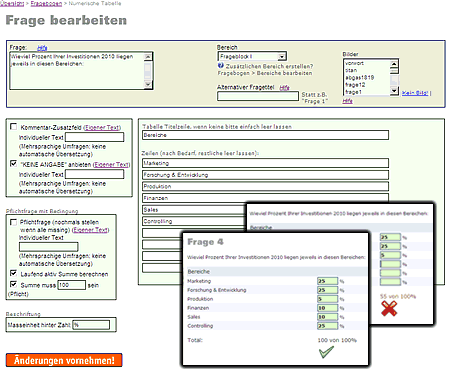Click the Bilder list scroll-down arrow
Viewport: 450px width, 375px height.
tap(394, 91)
